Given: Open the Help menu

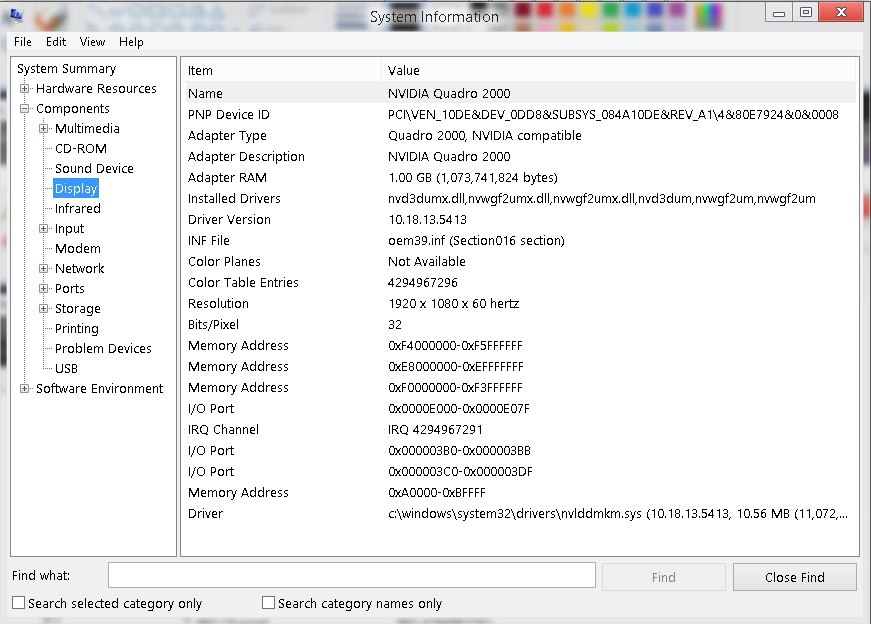Looking at the screenshot, I should [131, 42].
